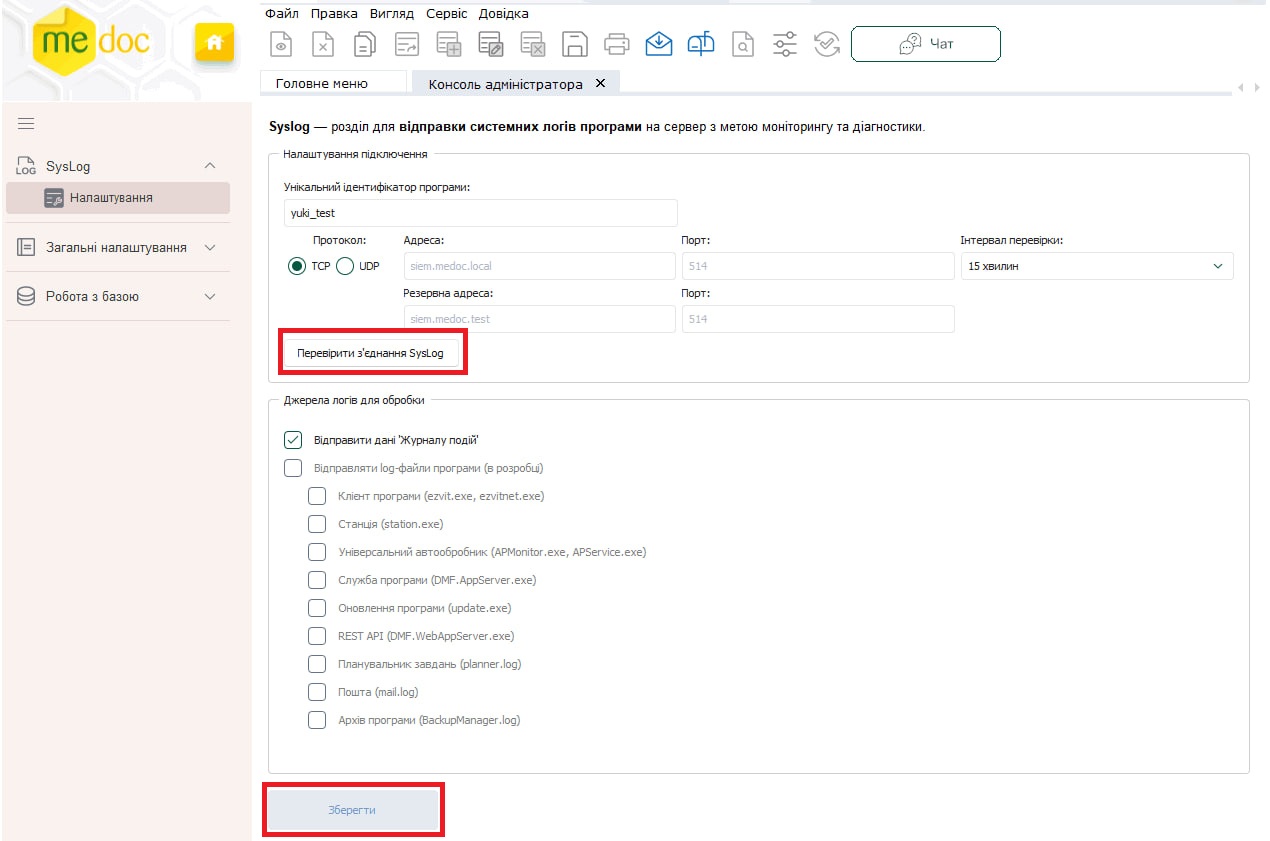Open the 'Інтервал перевірки' dropdown
This screenshot has width=1270, height=841.
click(x=1096, y=266)
